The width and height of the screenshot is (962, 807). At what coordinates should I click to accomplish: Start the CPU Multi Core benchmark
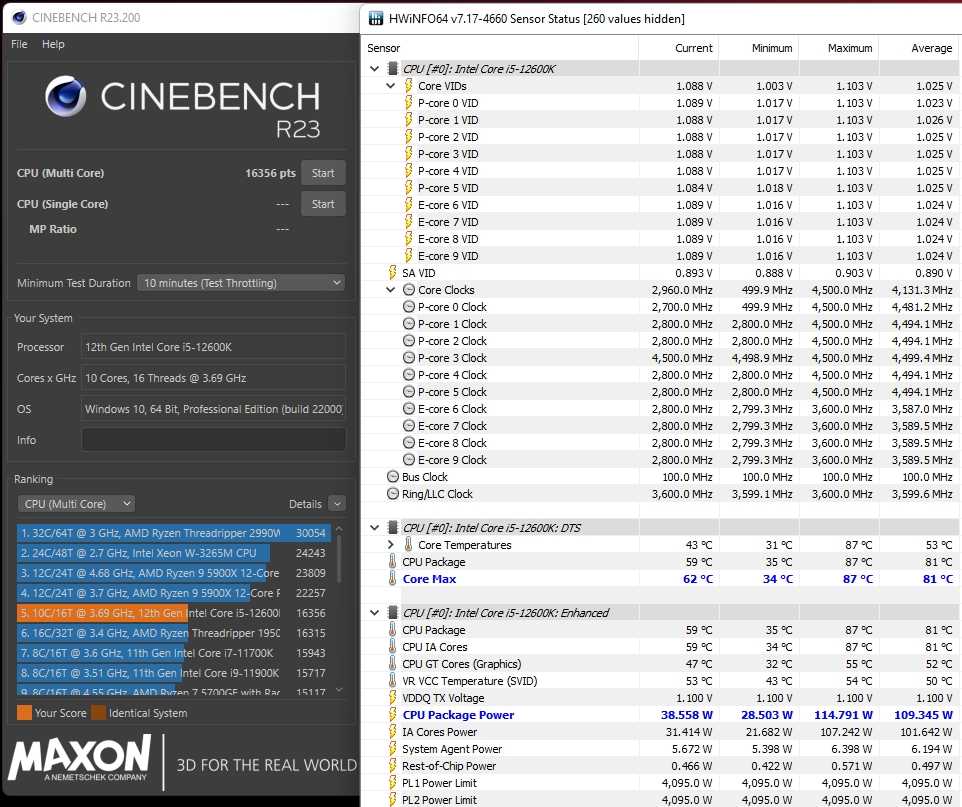323,173
